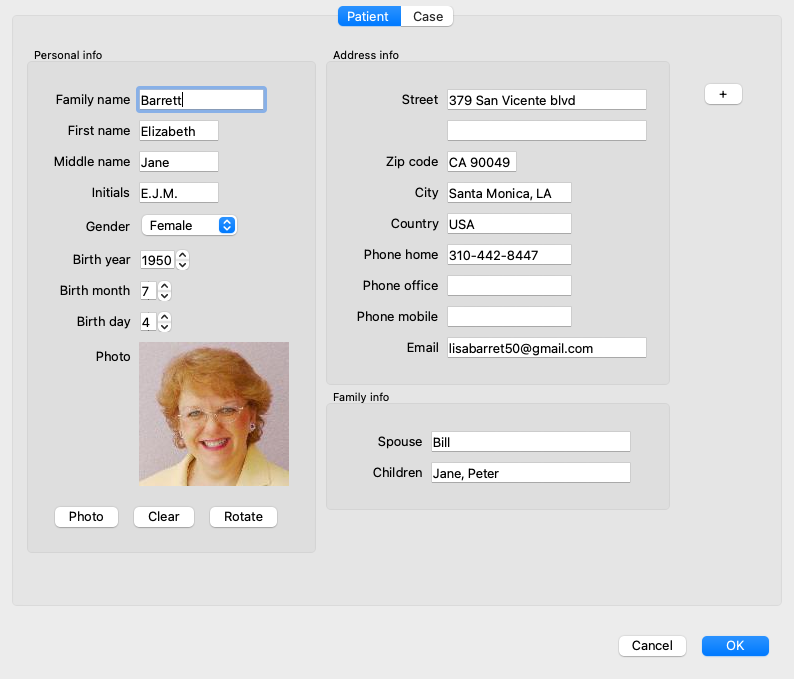Confirm with the OK button
Image resolution: width=794 pixels, height=679 pixels.
click(x=735, y=646)
